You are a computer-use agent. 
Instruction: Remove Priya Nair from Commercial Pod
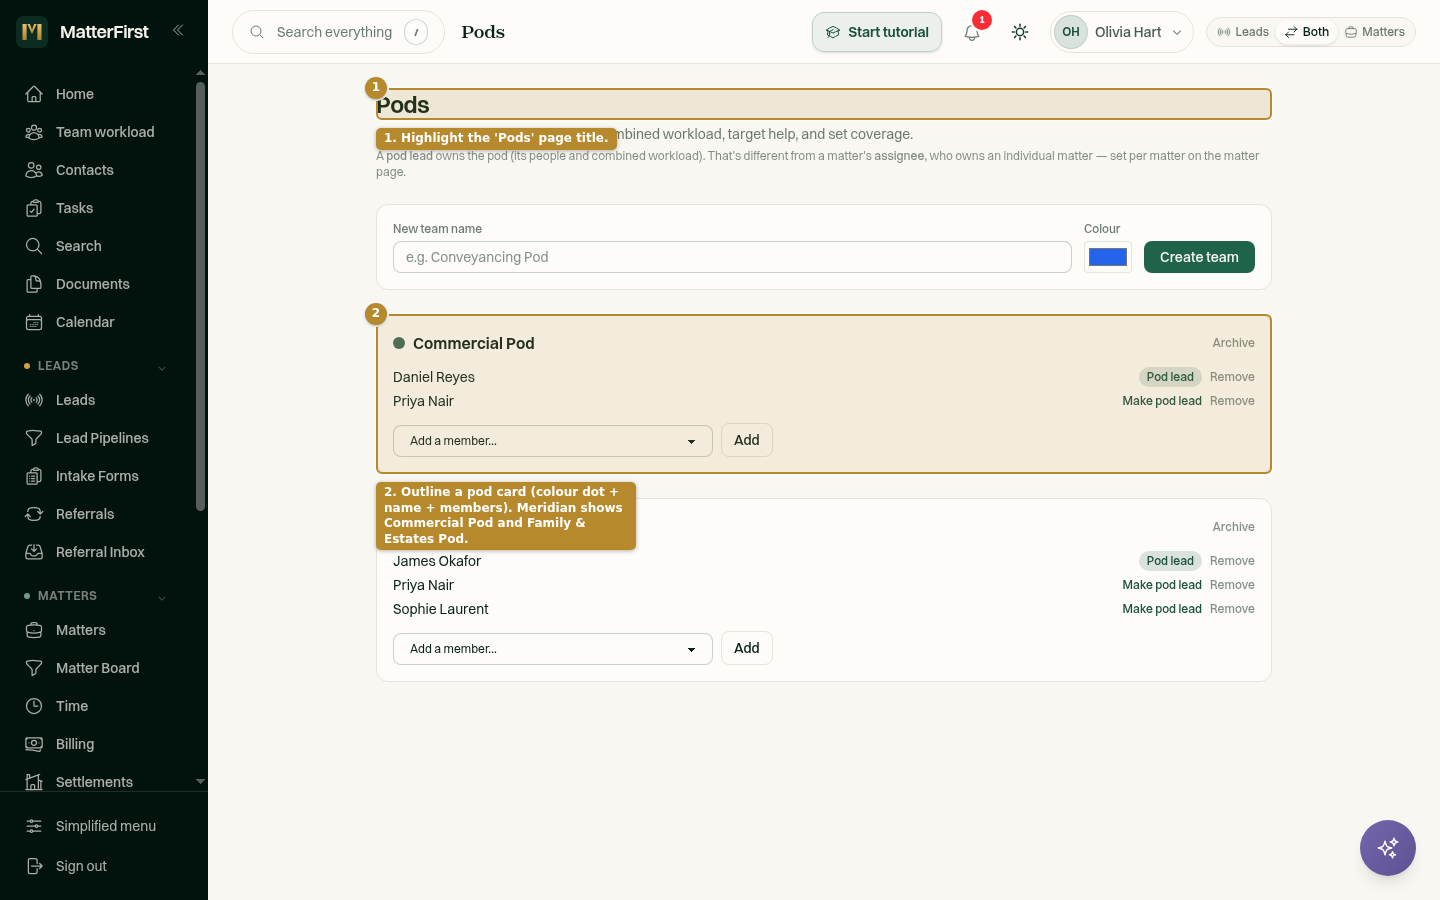coord(1232,401)
